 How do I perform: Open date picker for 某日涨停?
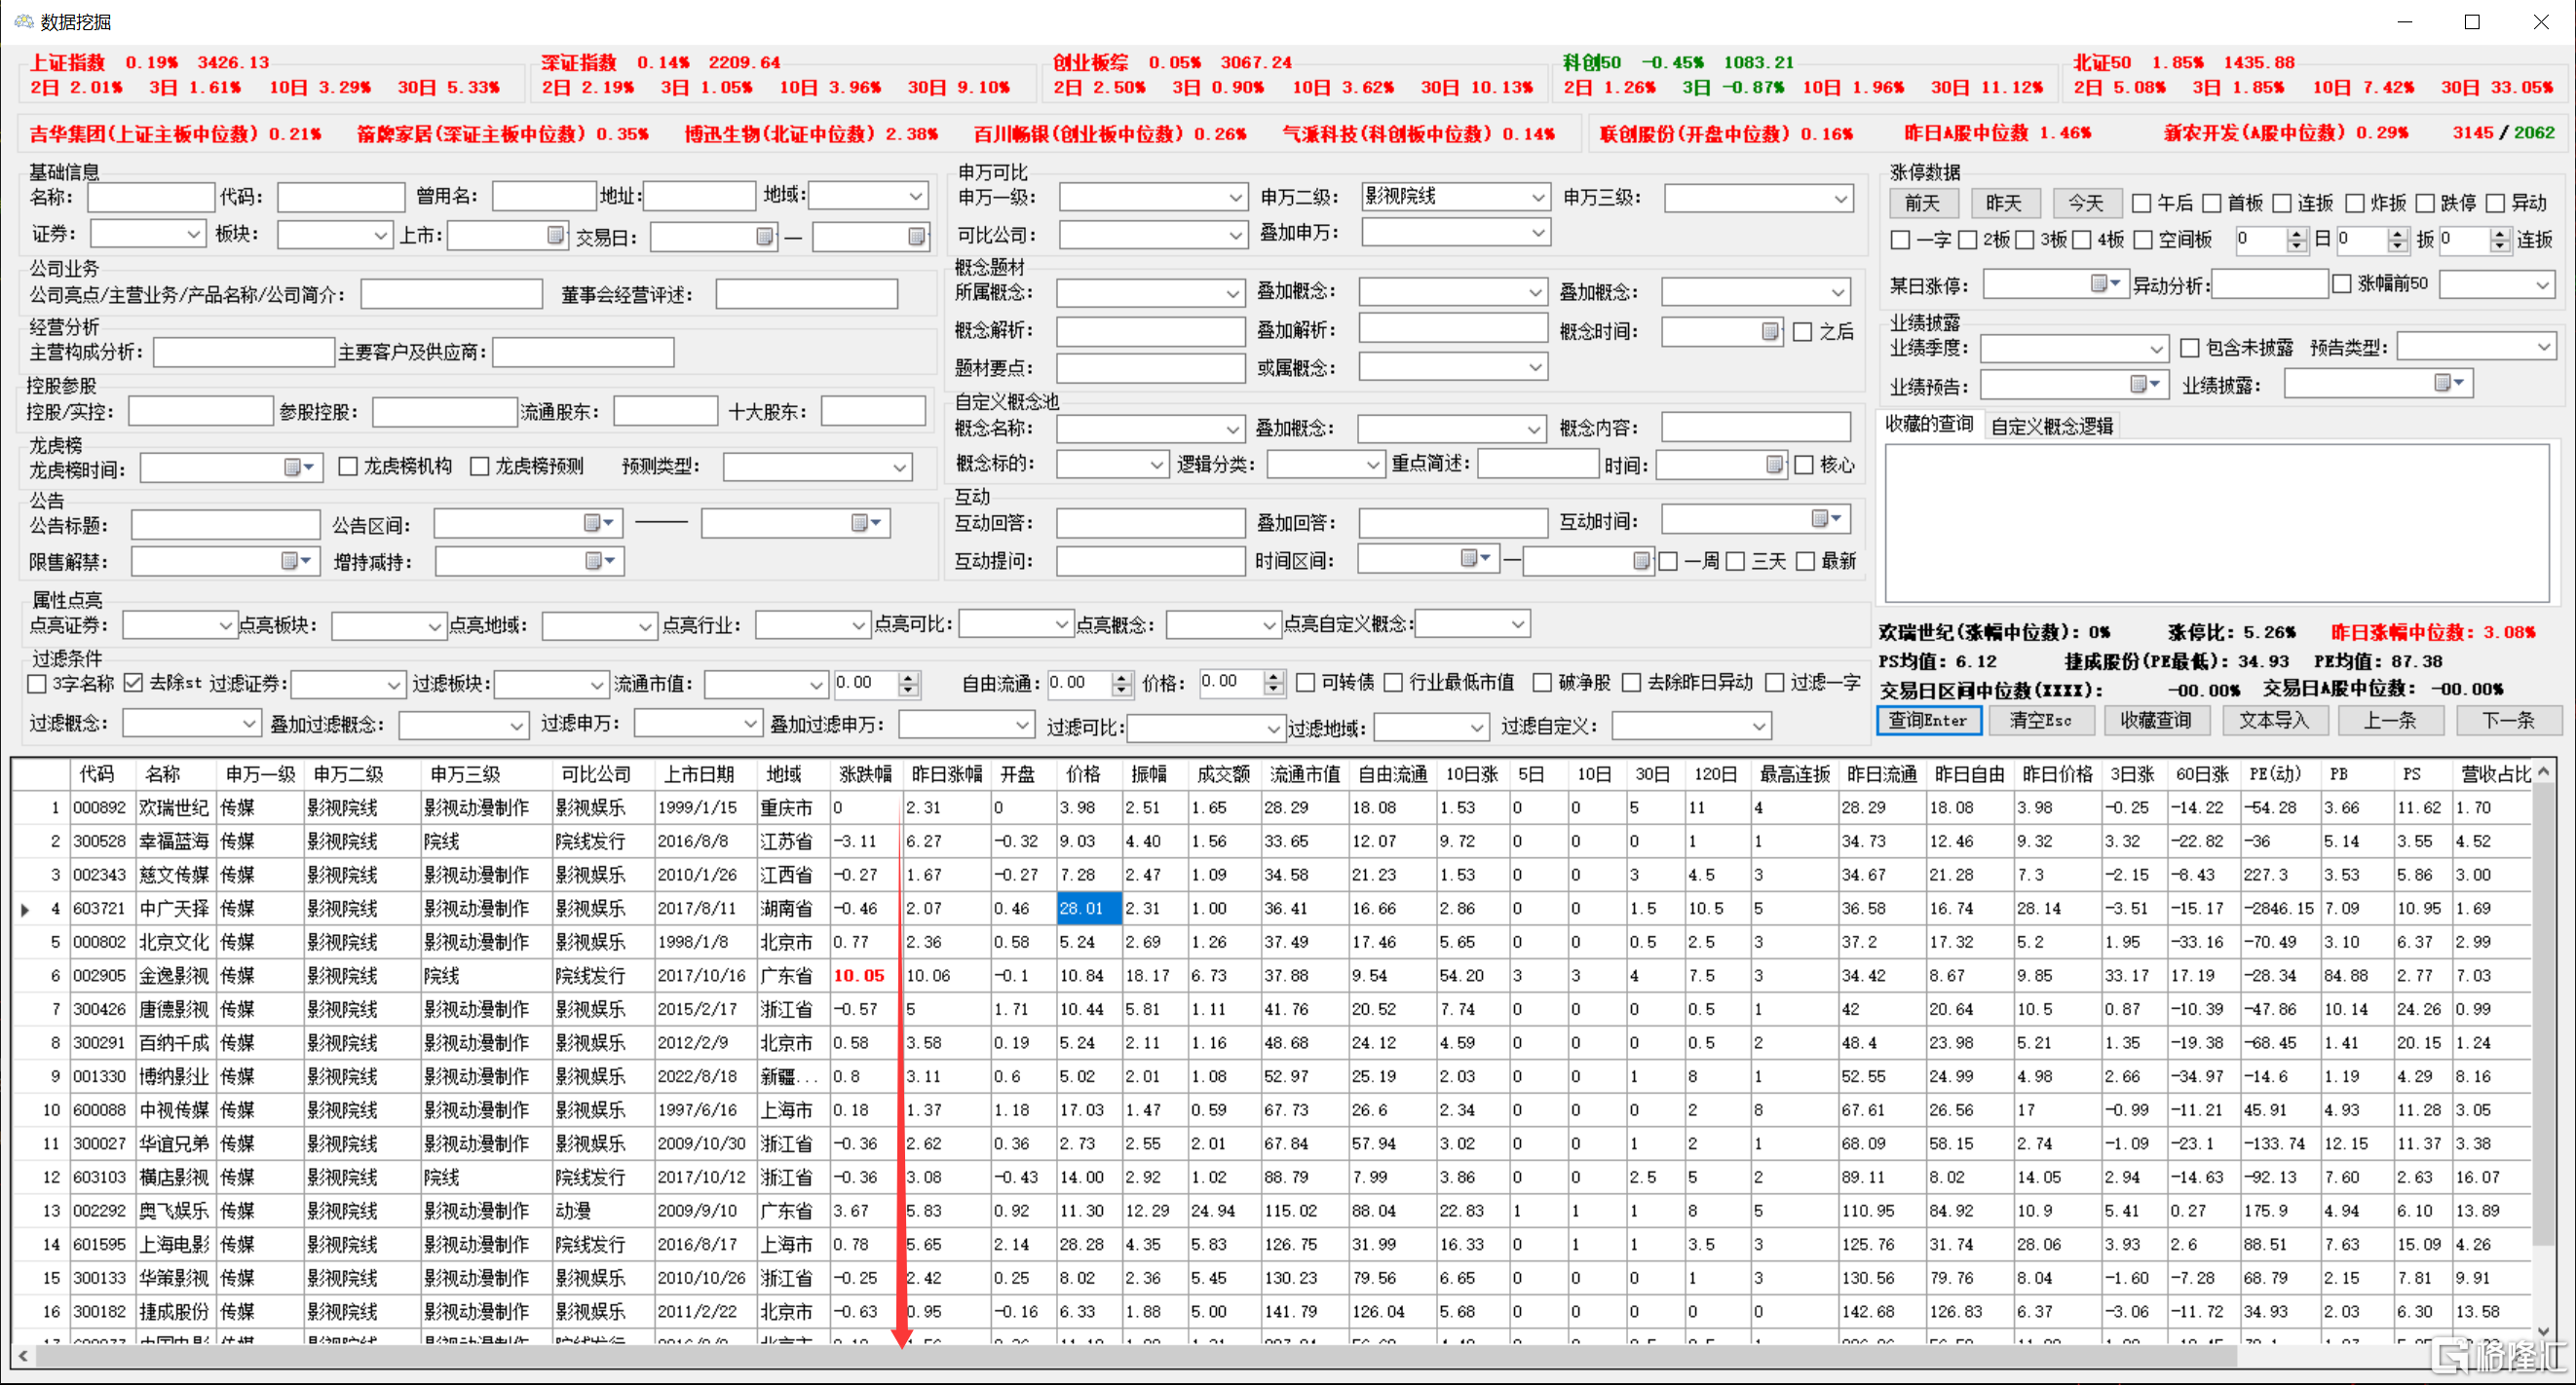tap(2107, 284)
